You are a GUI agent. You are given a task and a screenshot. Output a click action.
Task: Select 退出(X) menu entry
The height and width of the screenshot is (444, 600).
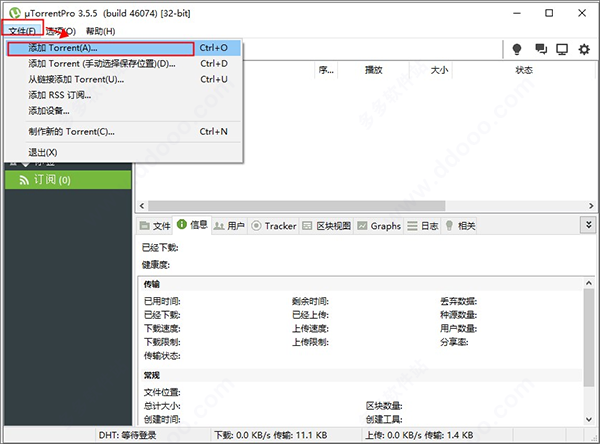(123, 152)
